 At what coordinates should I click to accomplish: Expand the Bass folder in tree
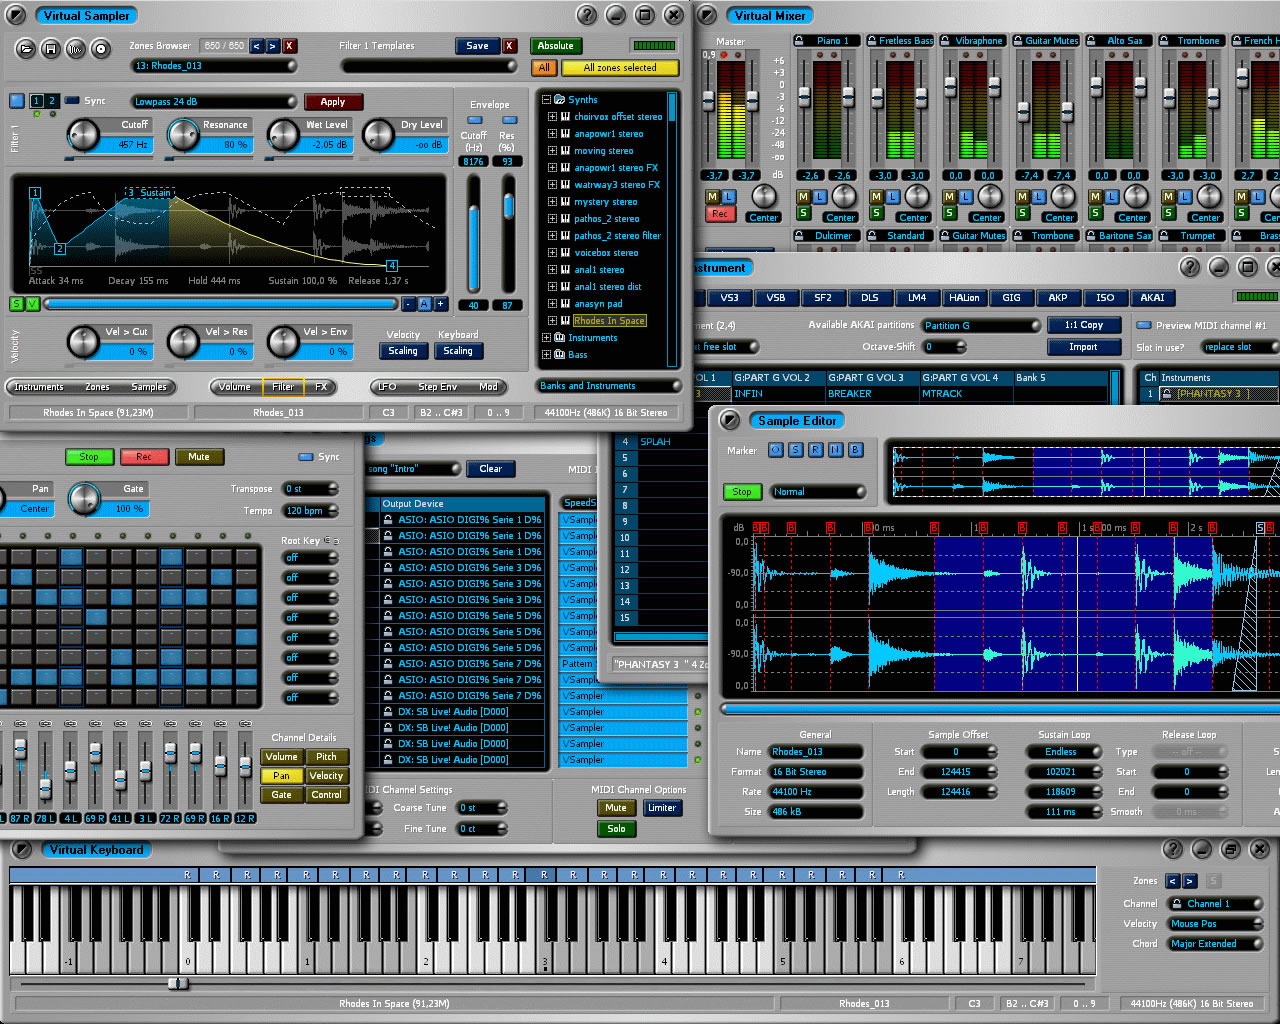pyautogui.click(x=546, y=355)
